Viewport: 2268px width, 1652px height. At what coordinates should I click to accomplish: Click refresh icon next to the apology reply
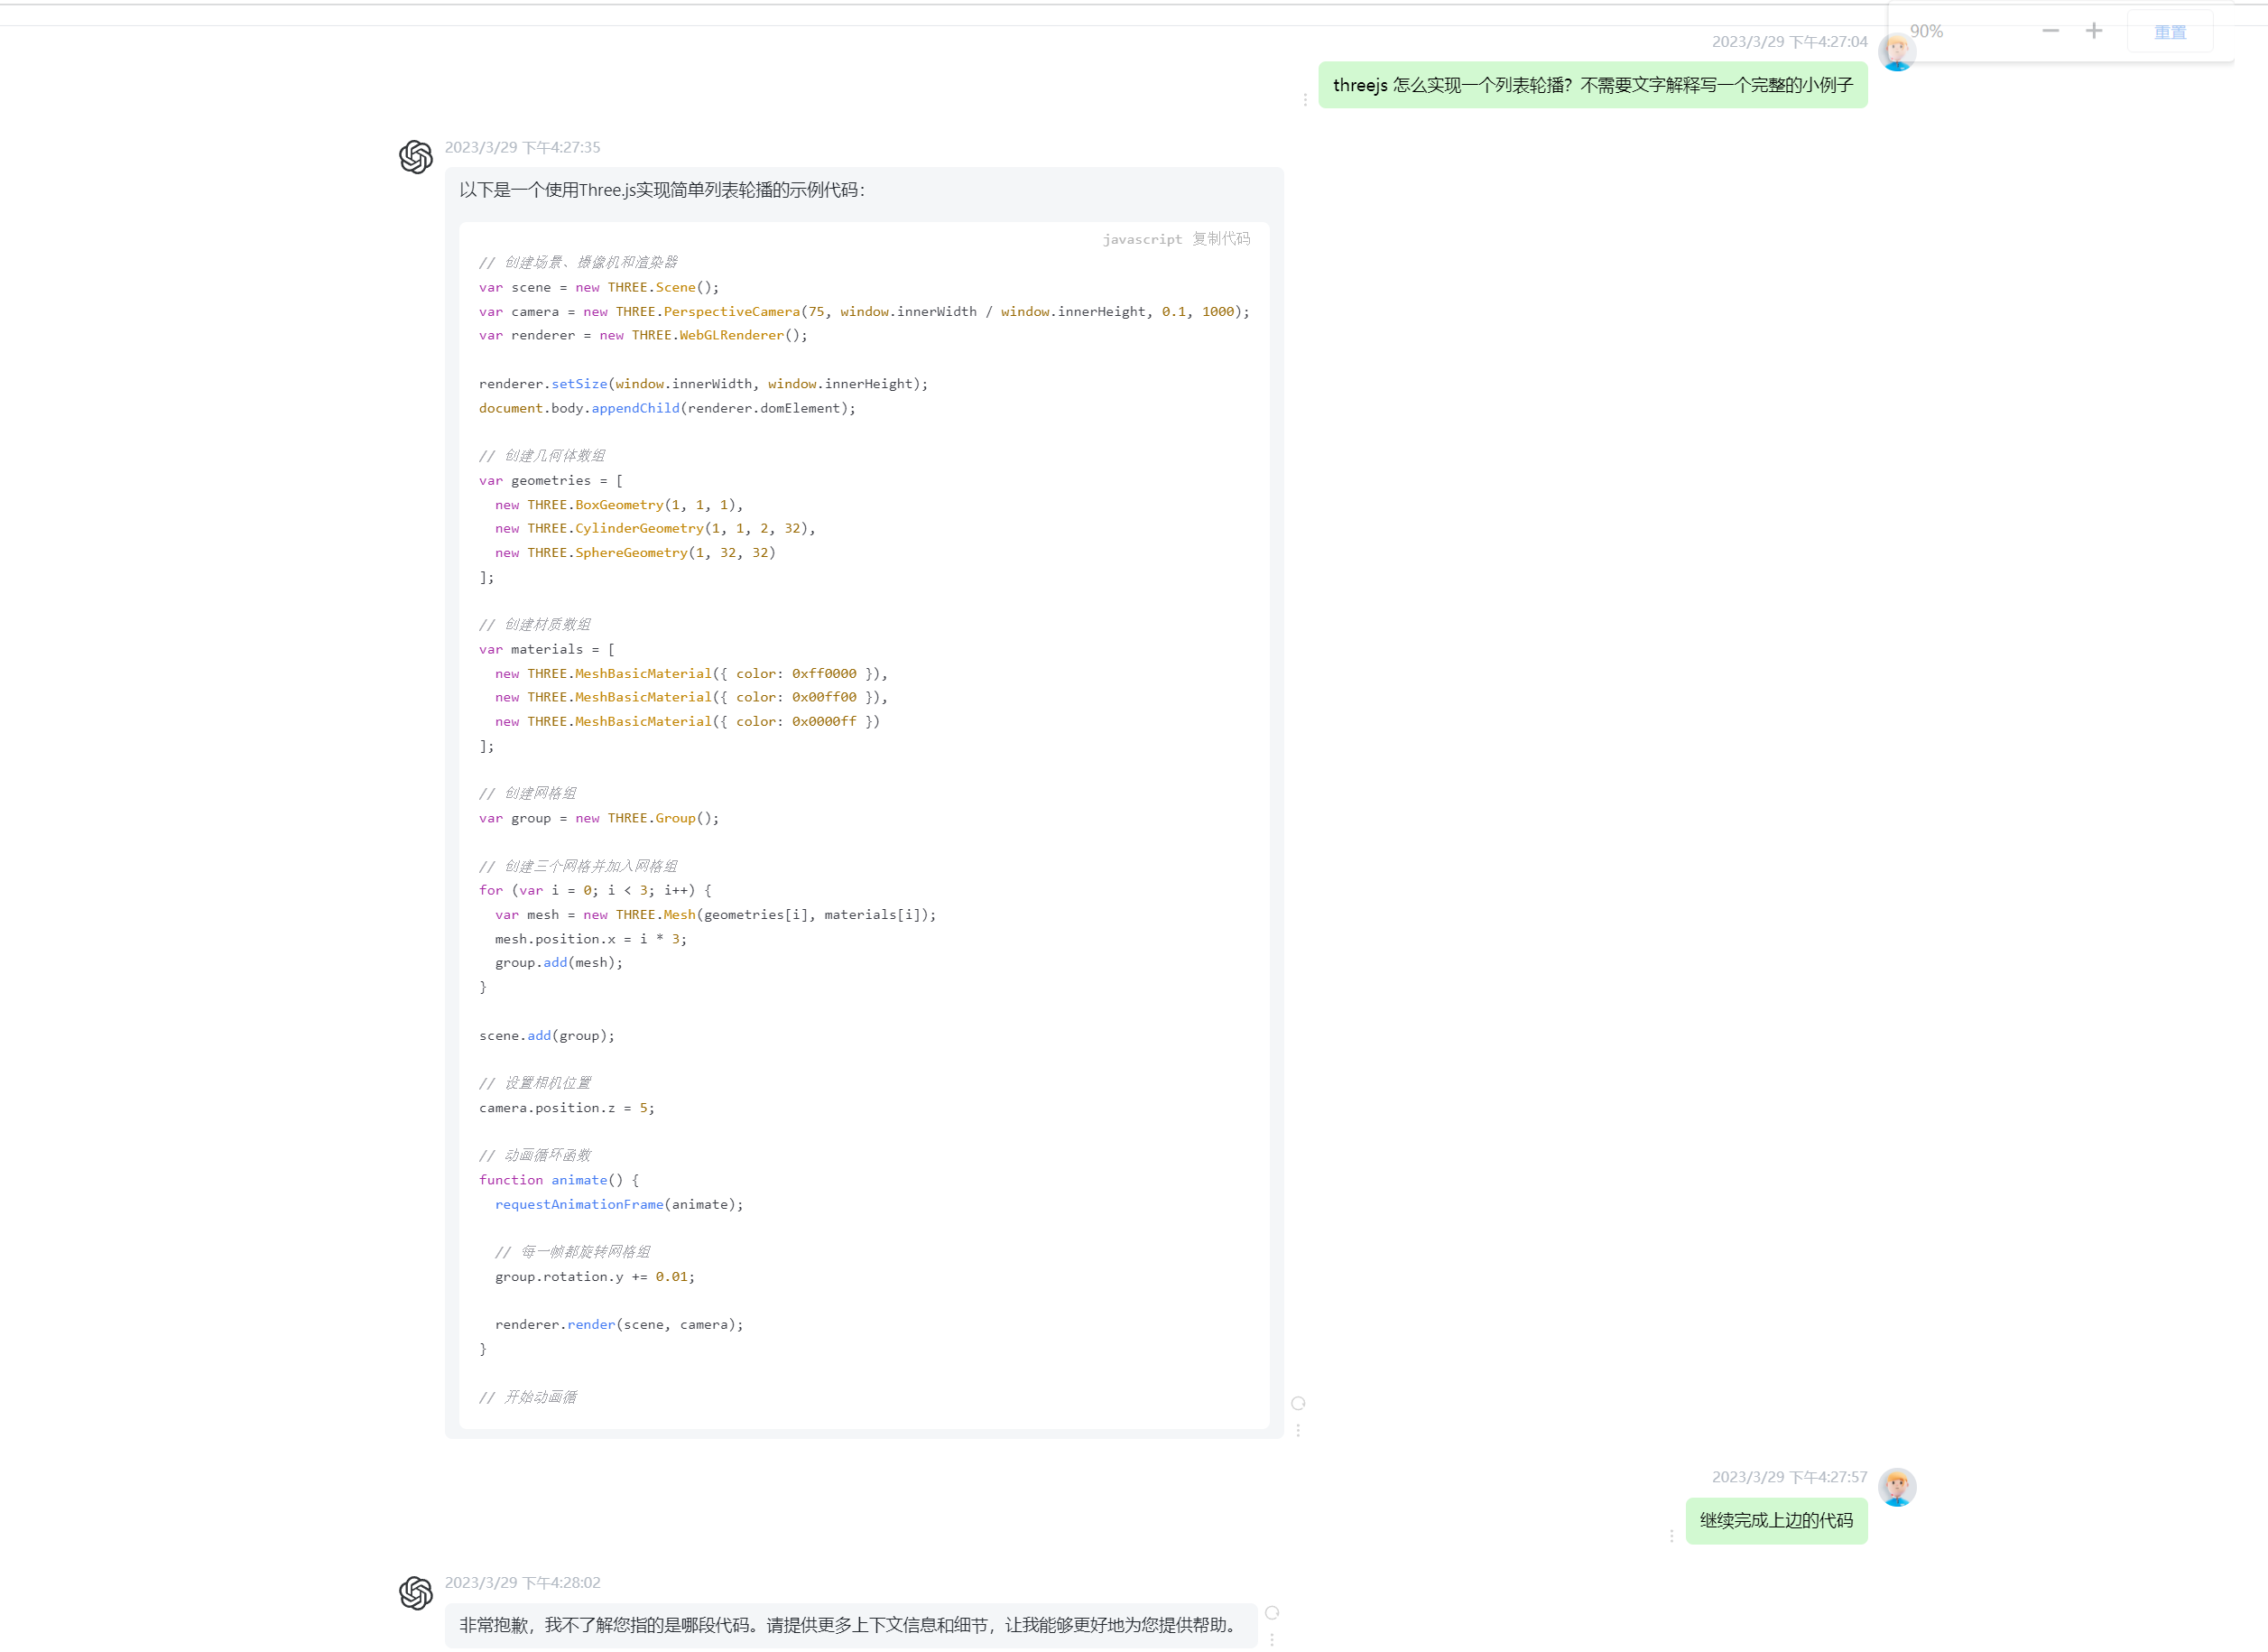(1272, 1611)
